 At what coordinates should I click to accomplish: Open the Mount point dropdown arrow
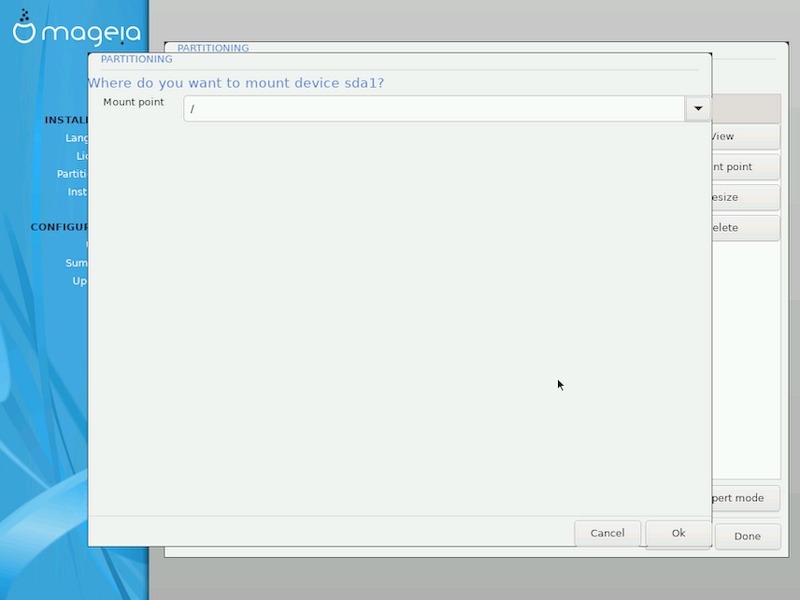697,109
